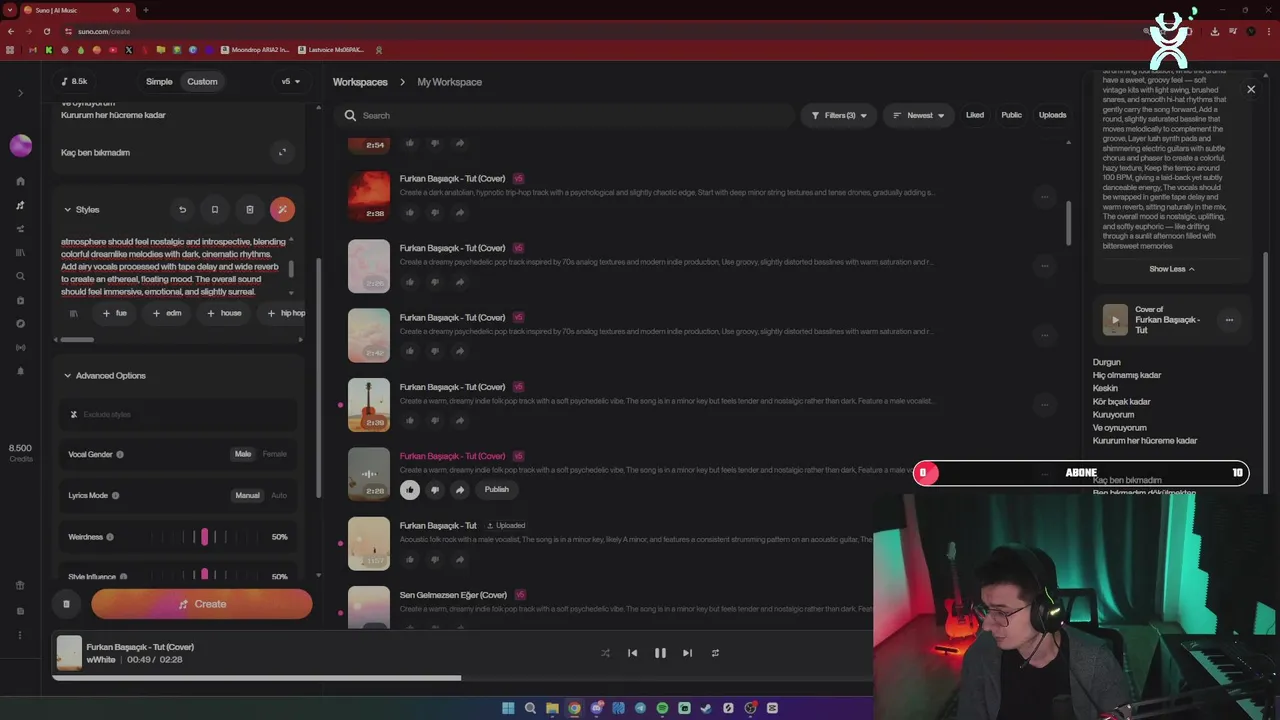Open the Explore compass icon in sidebar
Image resolution: width=1280 pixels, height=720 pixels.
click(20, 323)
